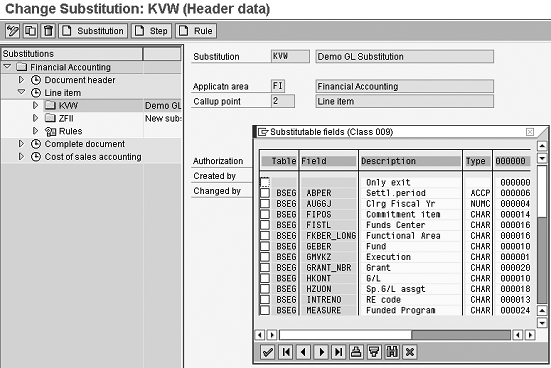Click the Substitutable fields title icon

coord(263,132)
